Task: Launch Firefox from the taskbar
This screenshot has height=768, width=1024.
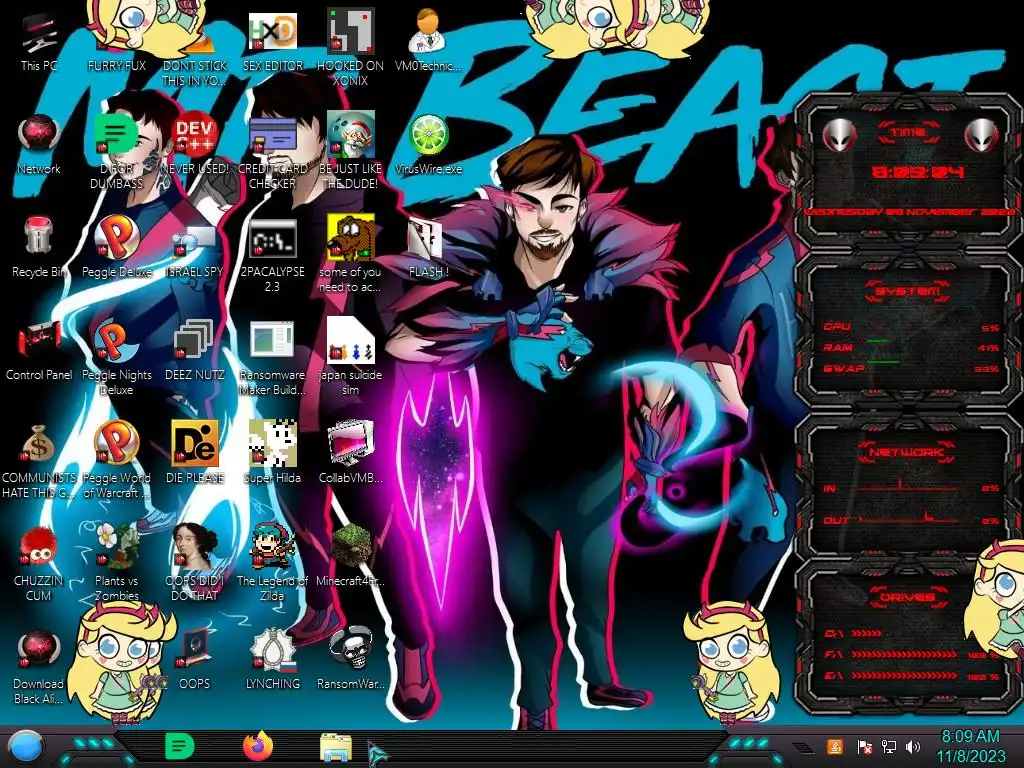Action: point(258,746)
